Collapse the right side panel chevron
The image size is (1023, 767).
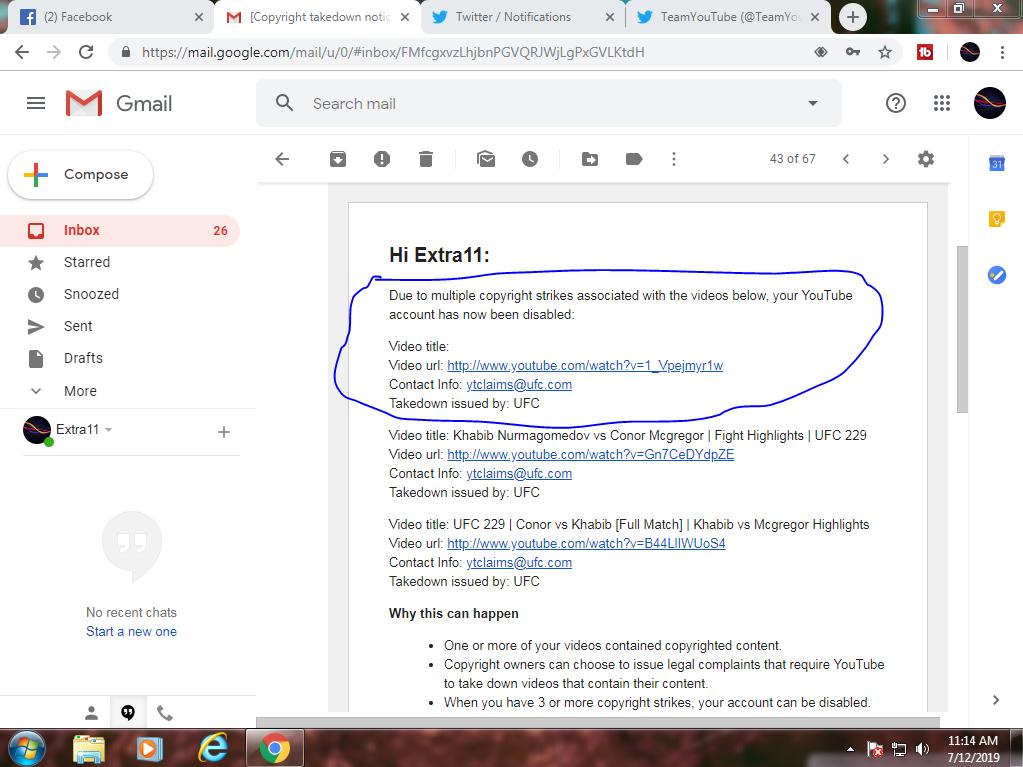point(996,700)
